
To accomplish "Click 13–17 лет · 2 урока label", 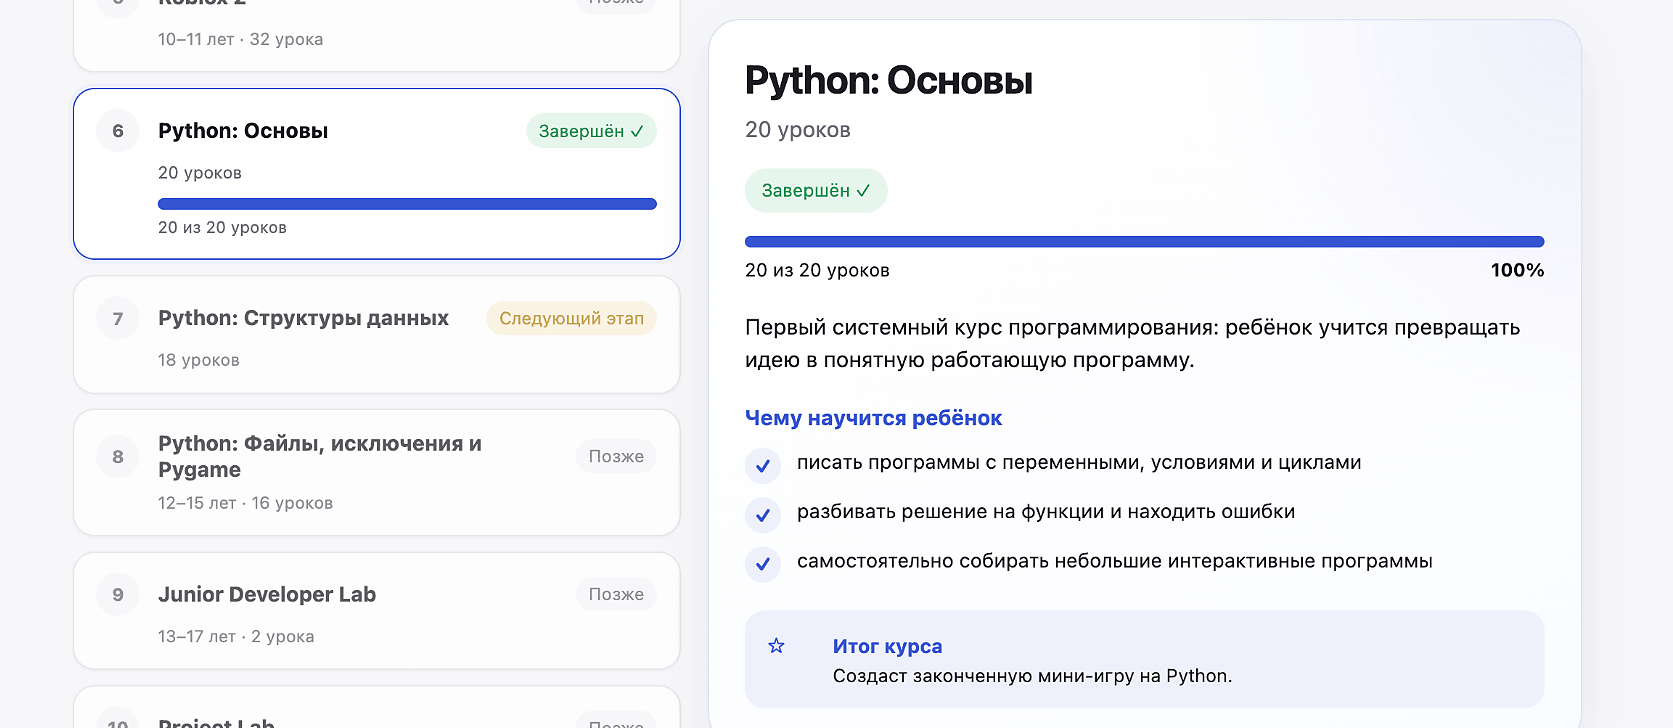I will click(x=236, y=636).
